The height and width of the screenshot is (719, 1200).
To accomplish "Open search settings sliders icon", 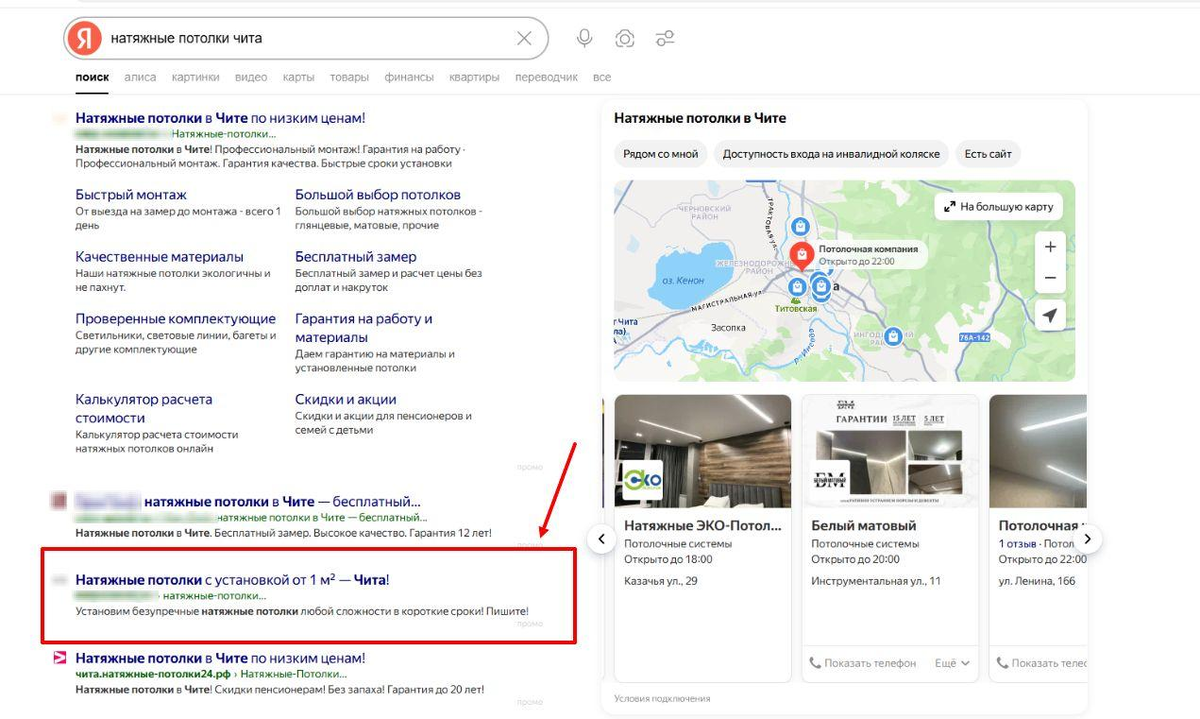I will [x=665, y=38].
